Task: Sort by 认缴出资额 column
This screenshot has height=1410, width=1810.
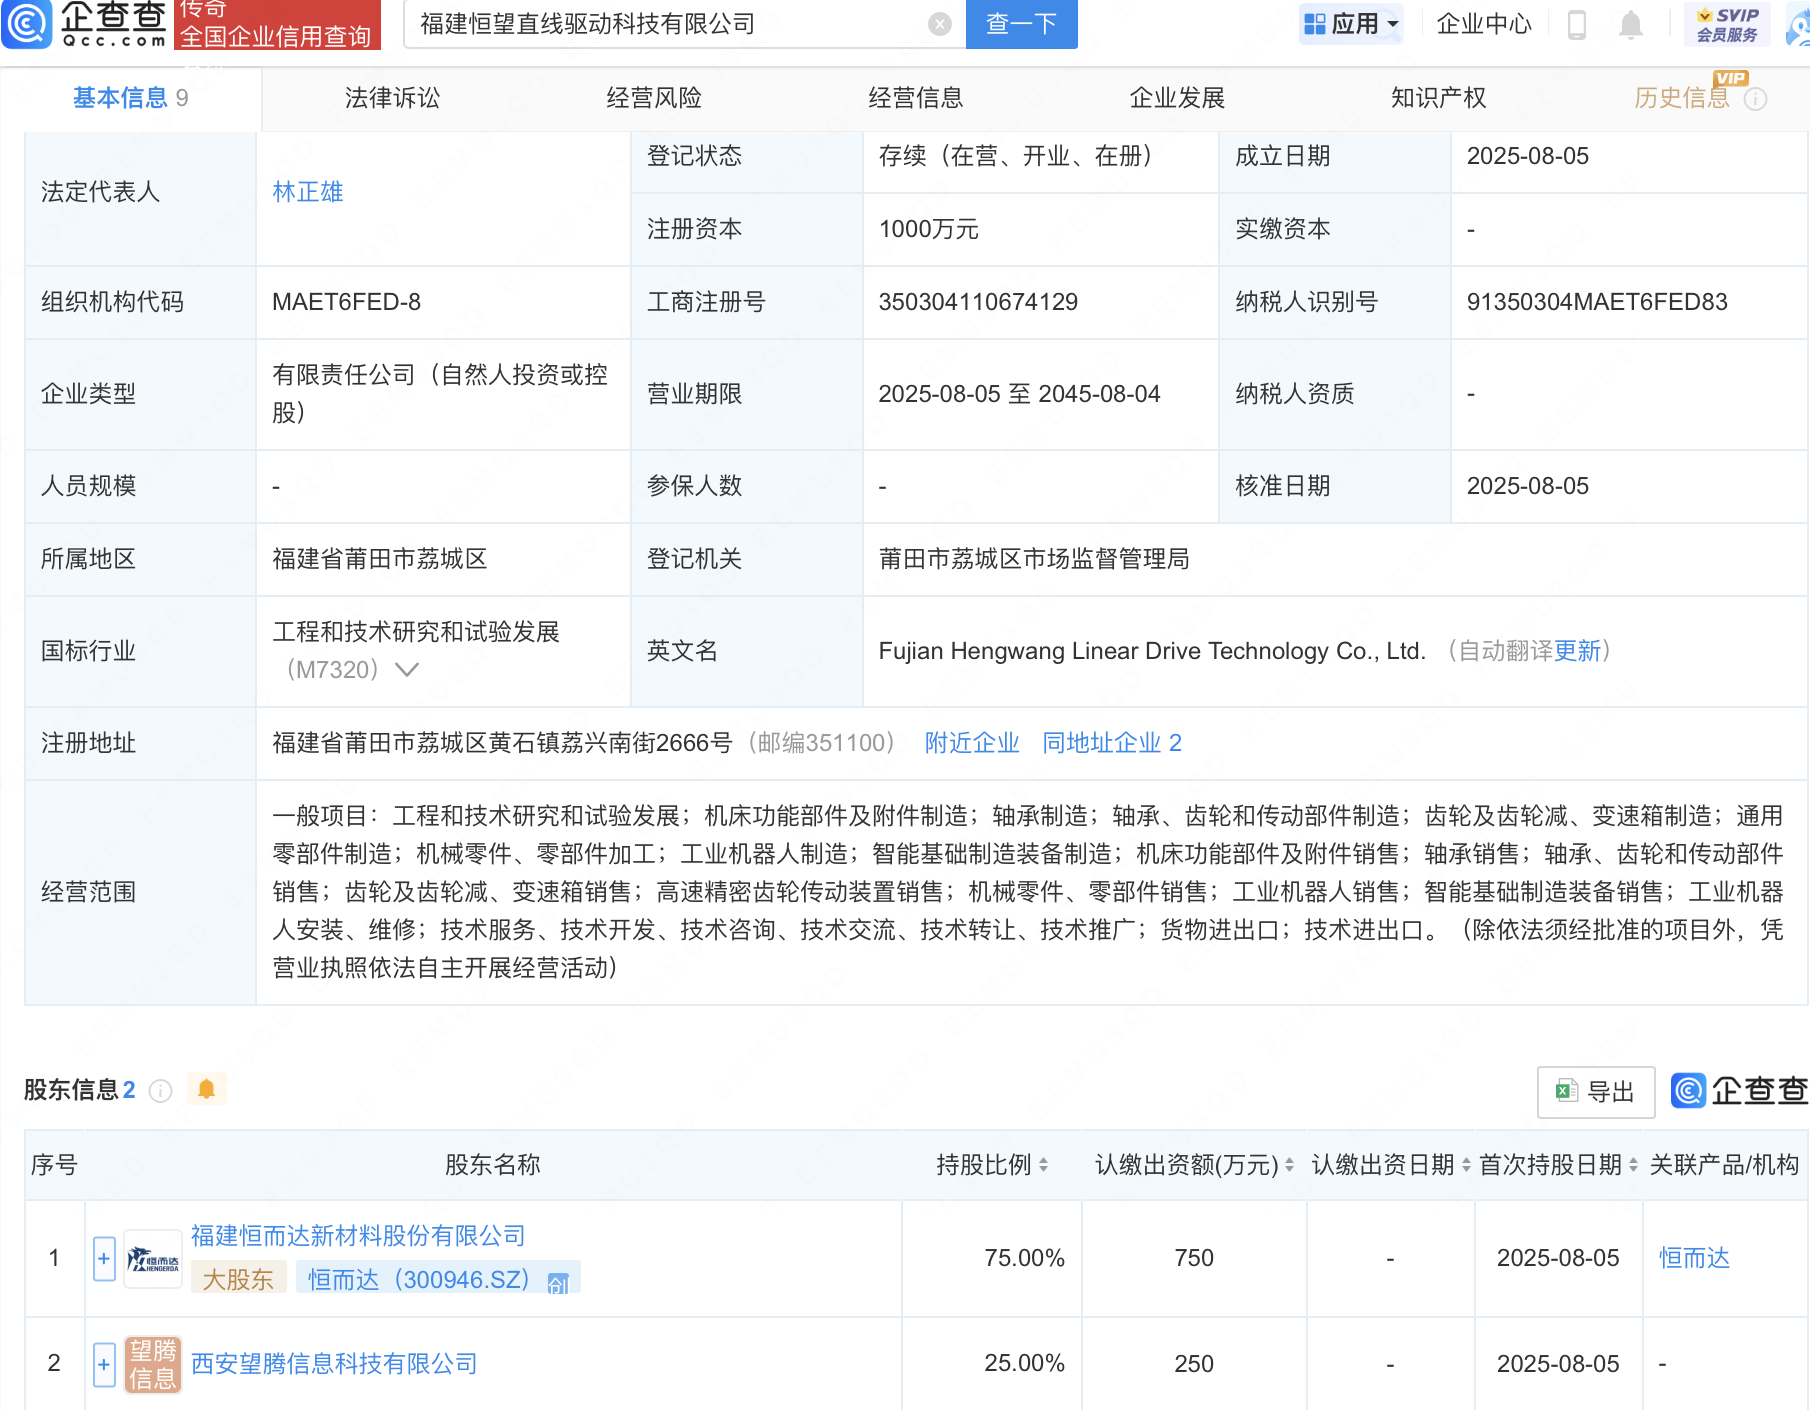Action: pyautogui.click(x=1289, y=1165)
